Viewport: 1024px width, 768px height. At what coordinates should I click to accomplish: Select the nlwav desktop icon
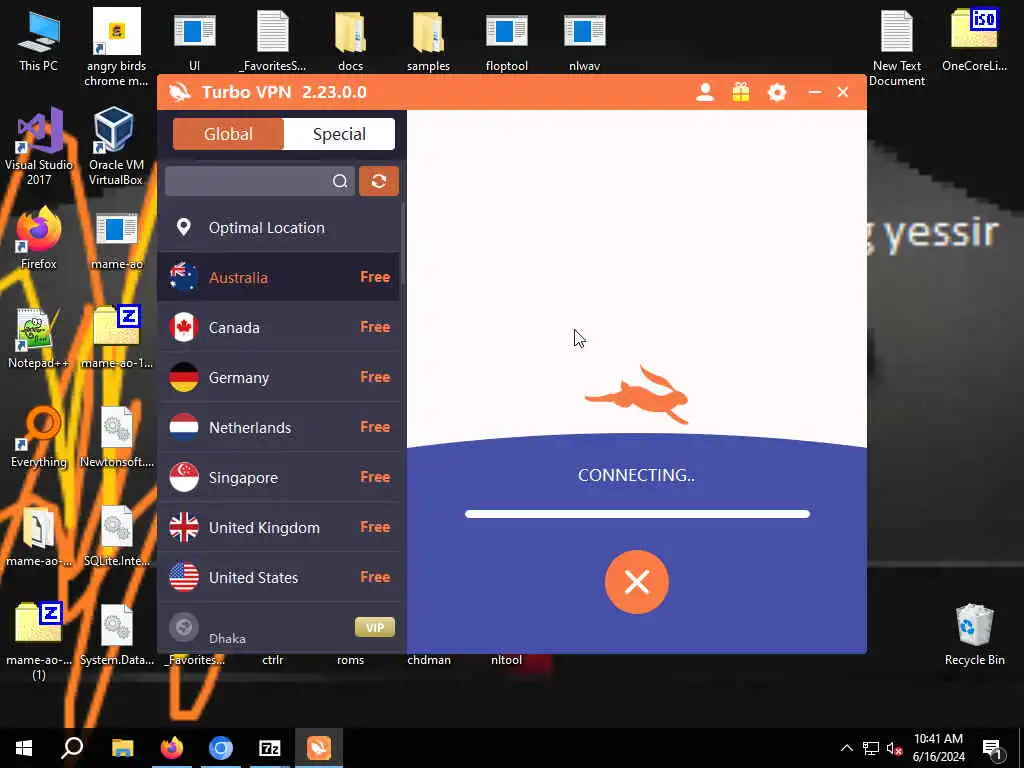tap(584, 40)
